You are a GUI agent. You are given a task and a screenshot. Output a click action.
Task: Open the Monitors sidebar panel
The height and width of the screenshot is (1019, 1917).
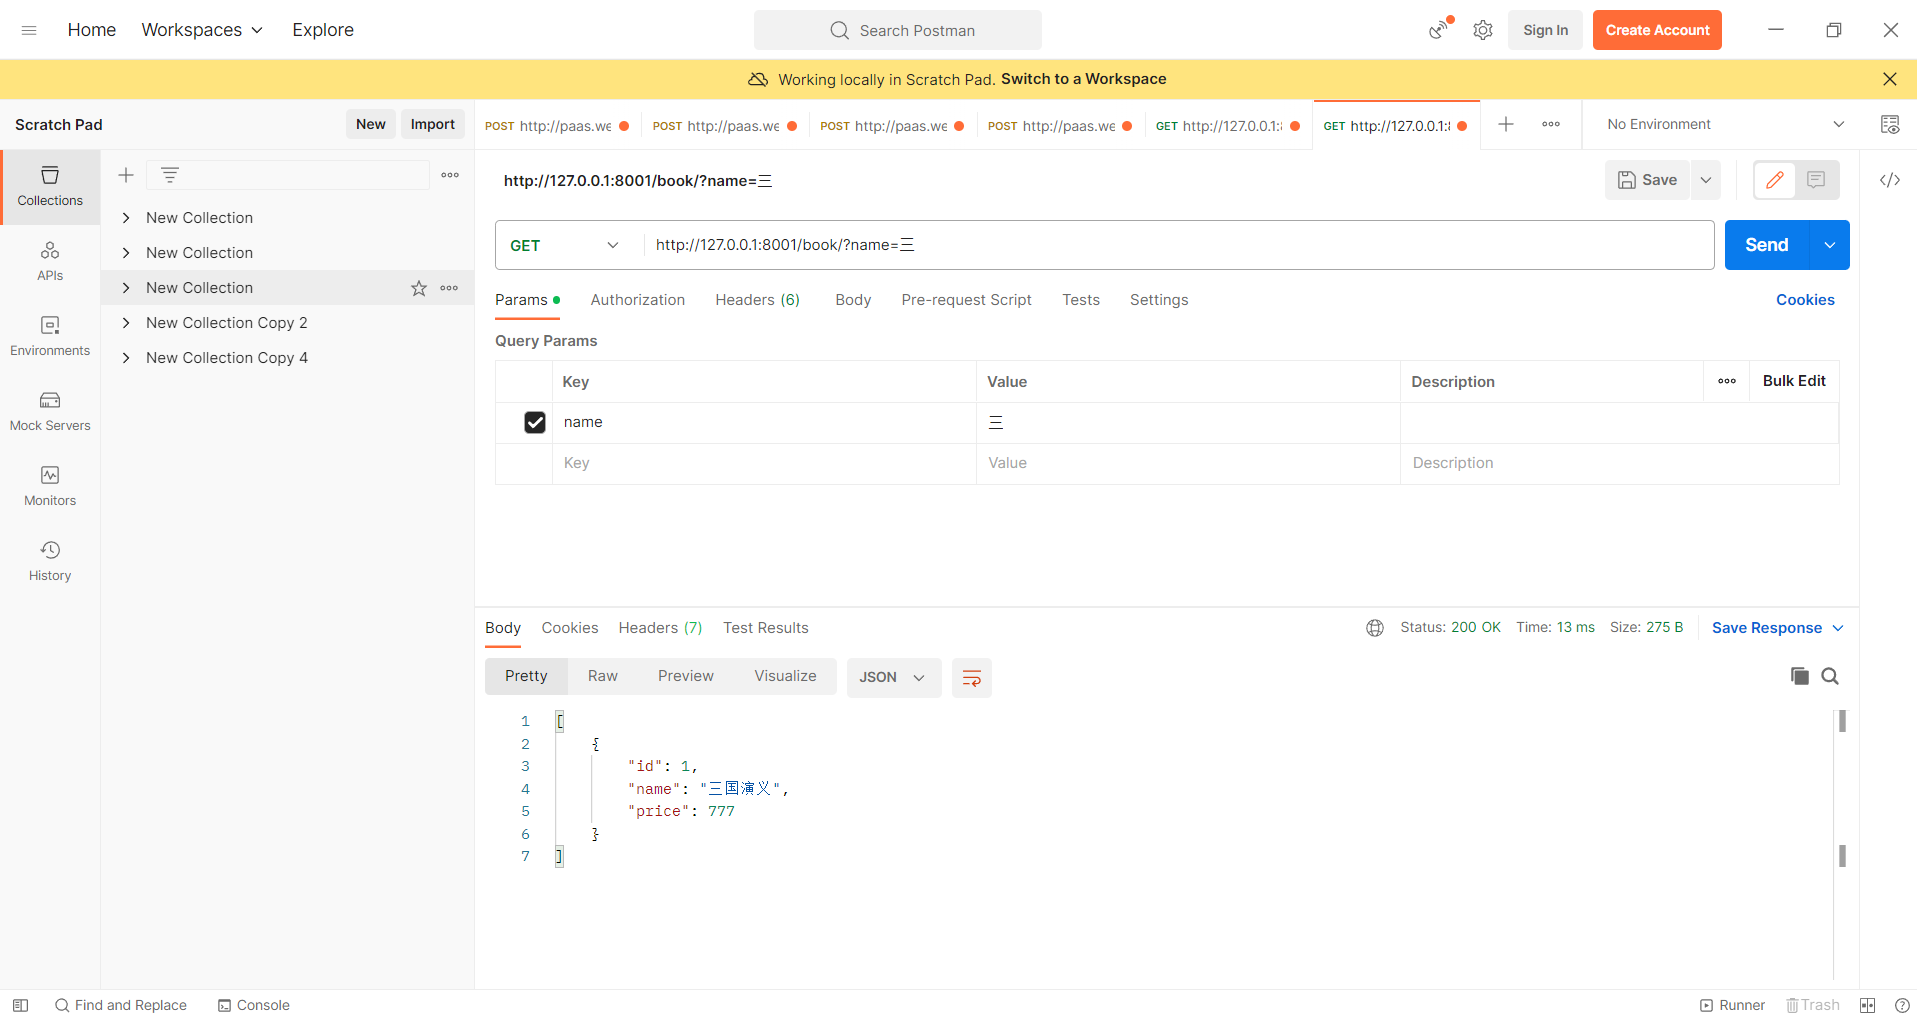50,486
